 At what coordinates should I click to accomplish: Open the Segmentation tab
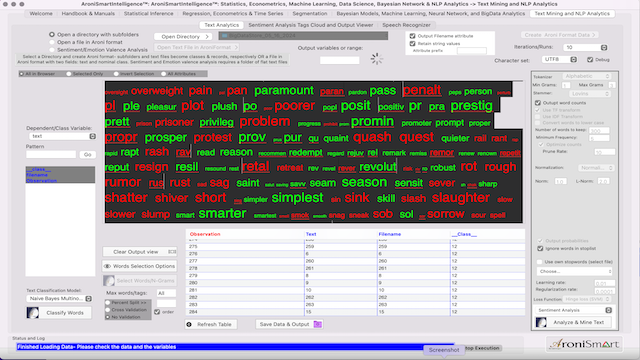[310, 13]
